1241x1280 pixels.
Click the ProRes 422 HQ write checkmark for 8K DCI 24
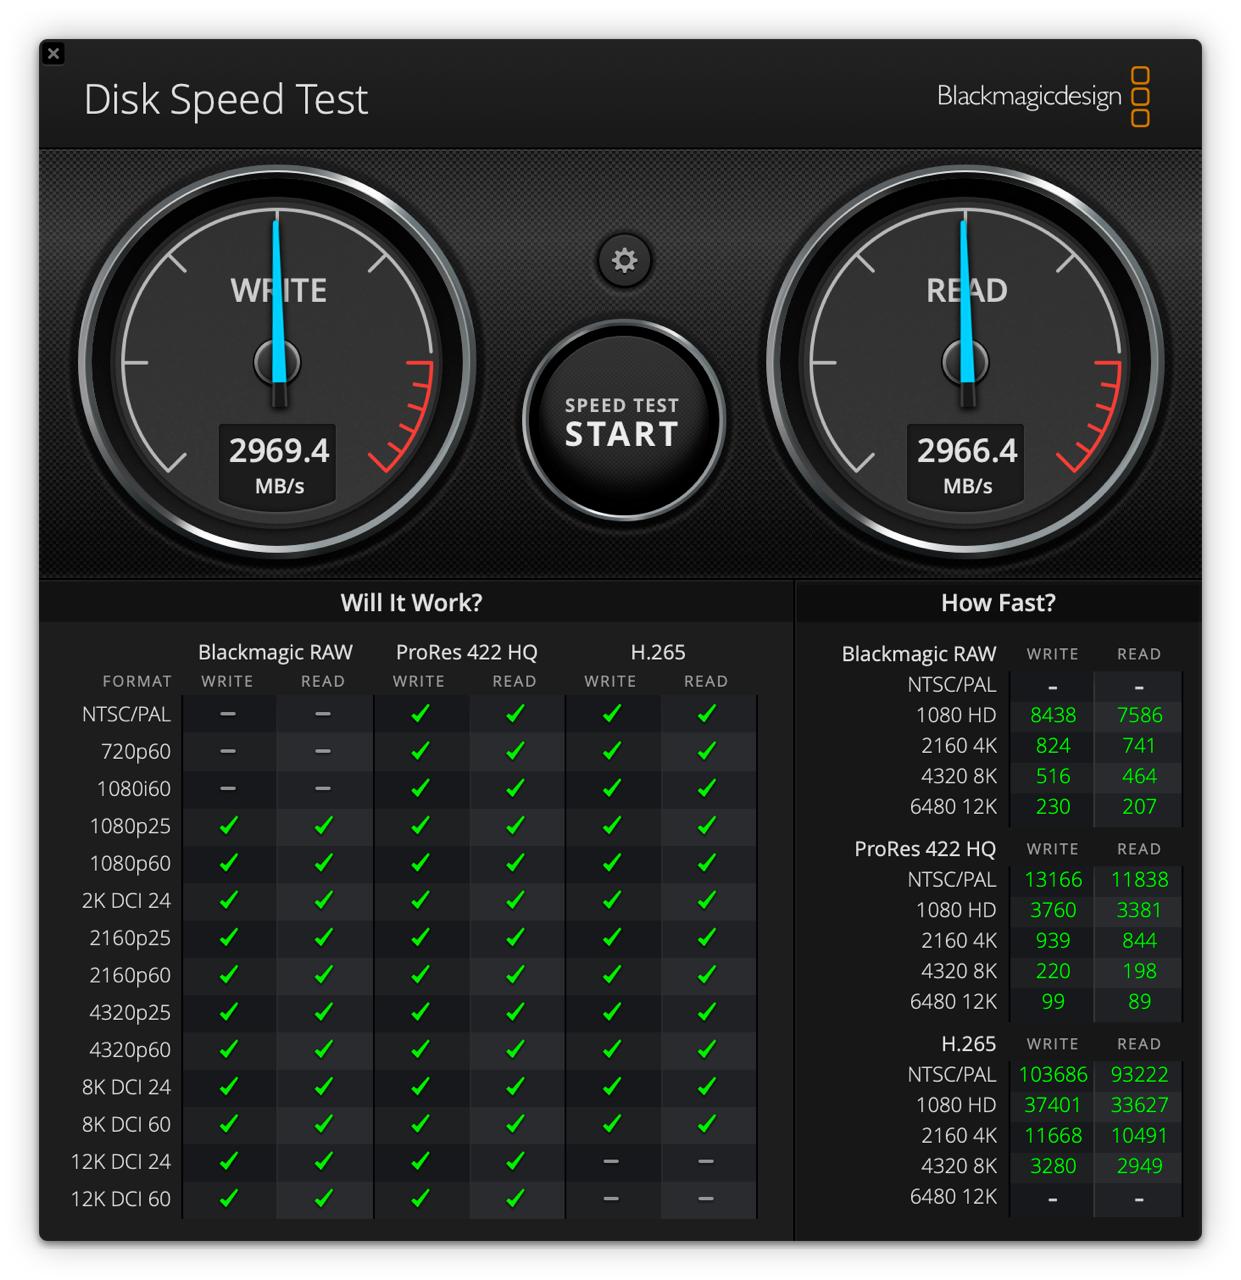[x=420, y=1086]
